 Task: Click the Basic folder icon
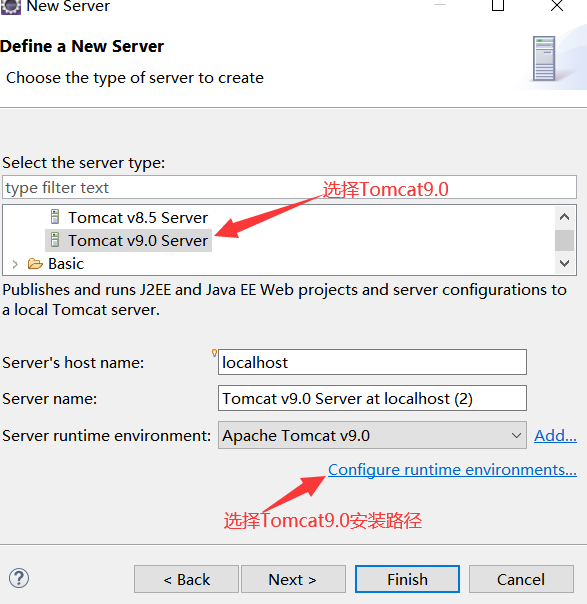[x=35, y=264]
